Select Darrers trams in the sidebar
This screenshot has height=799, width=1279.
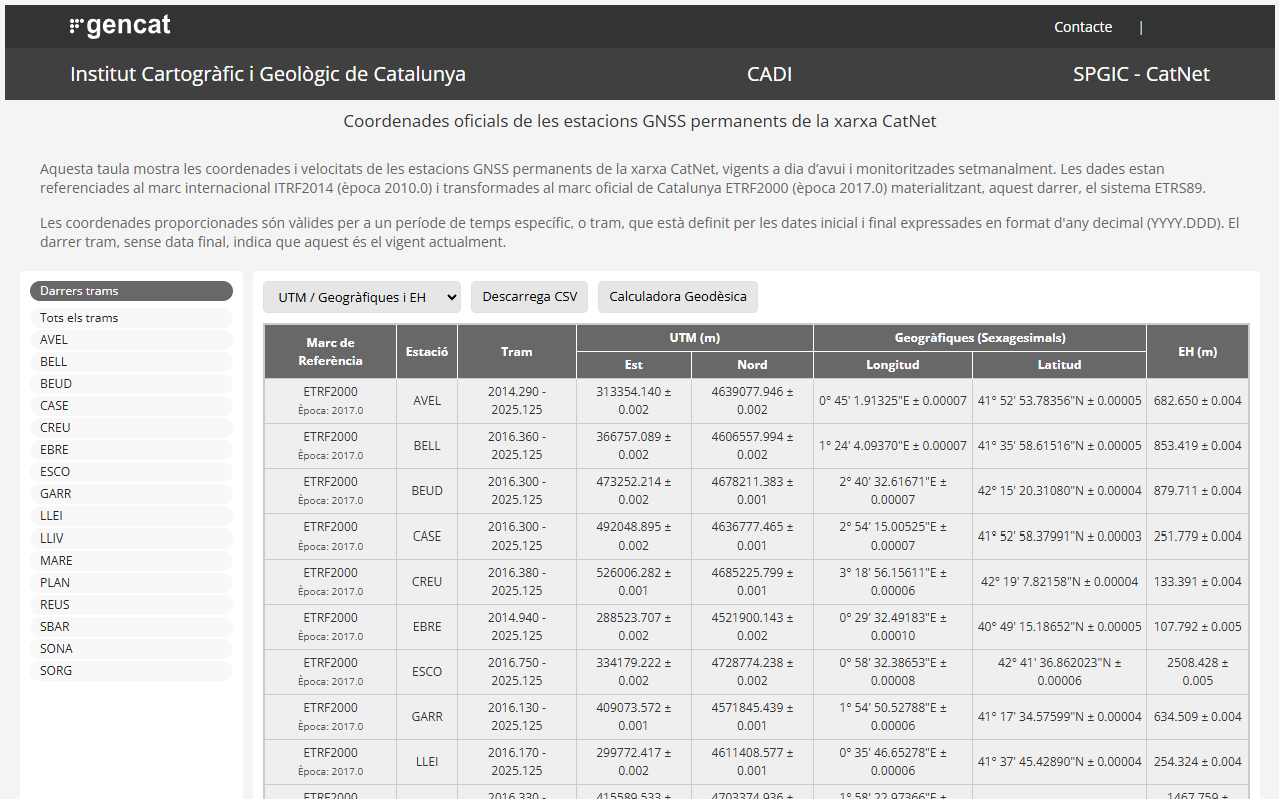click(x=131, y=291)
